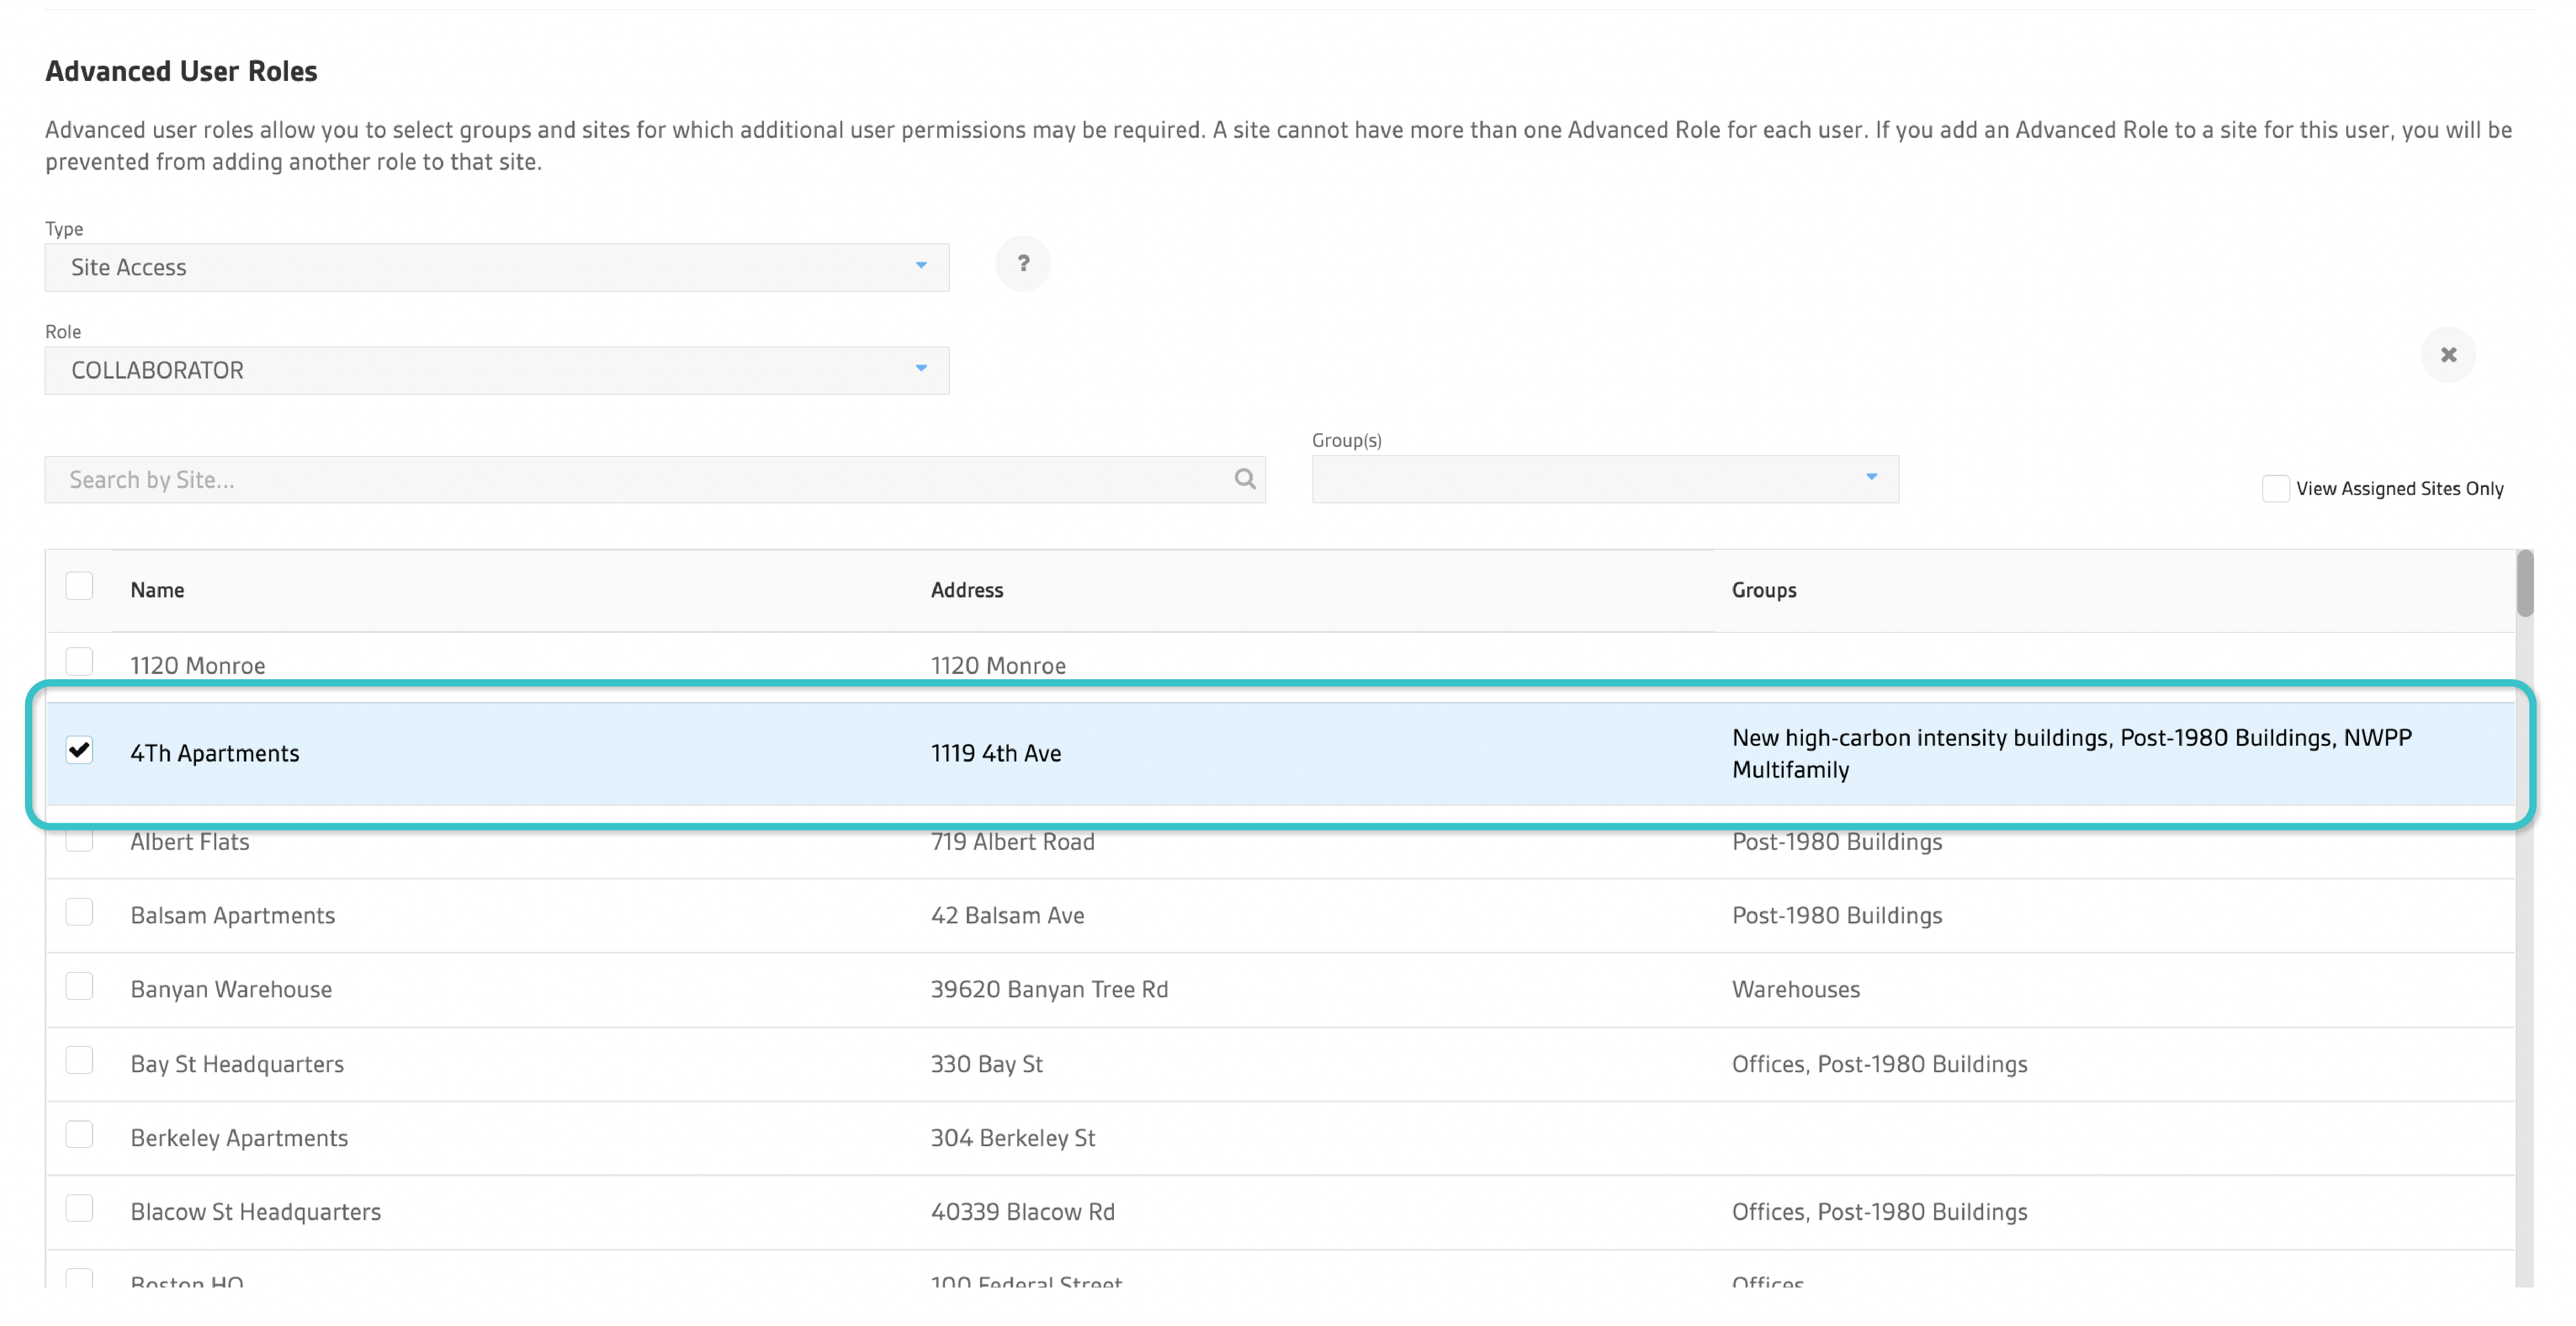
Task: Check the 1120 Monroe row checkbox
Action: 79,662
